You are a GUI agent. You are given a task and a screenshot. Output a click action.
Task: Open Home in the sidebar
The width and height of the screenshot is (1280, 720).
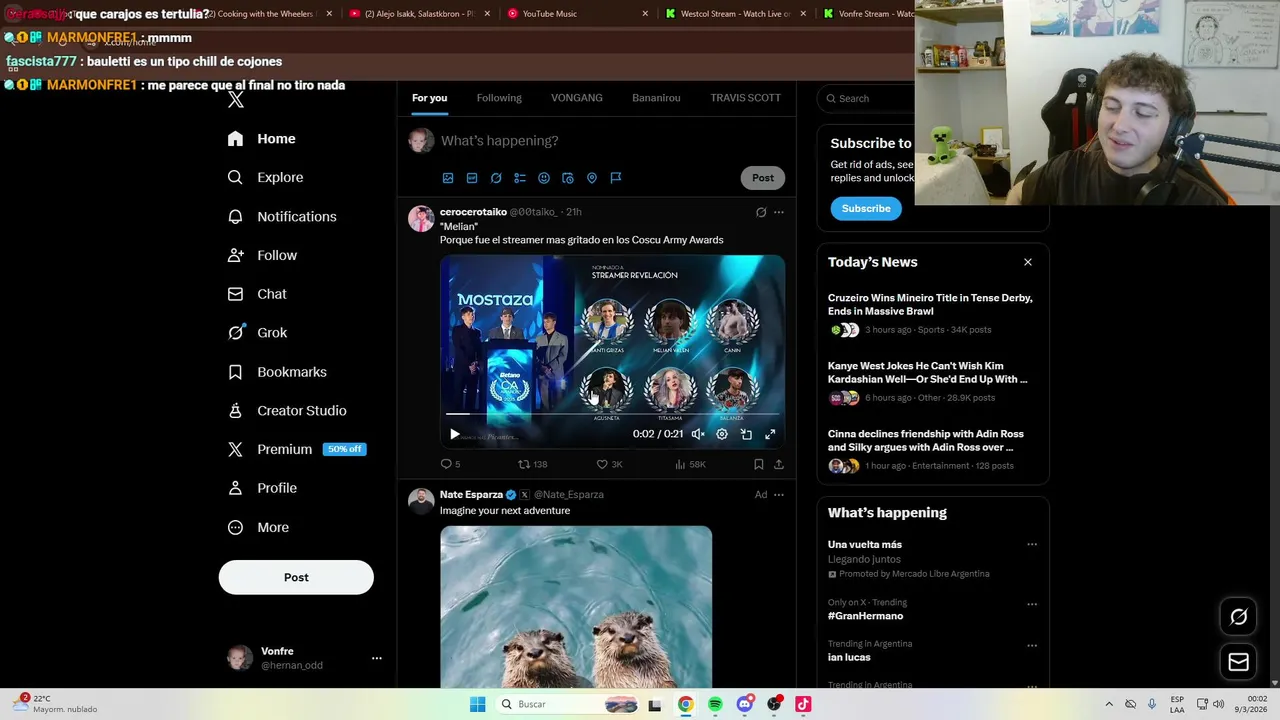(262, 139)
